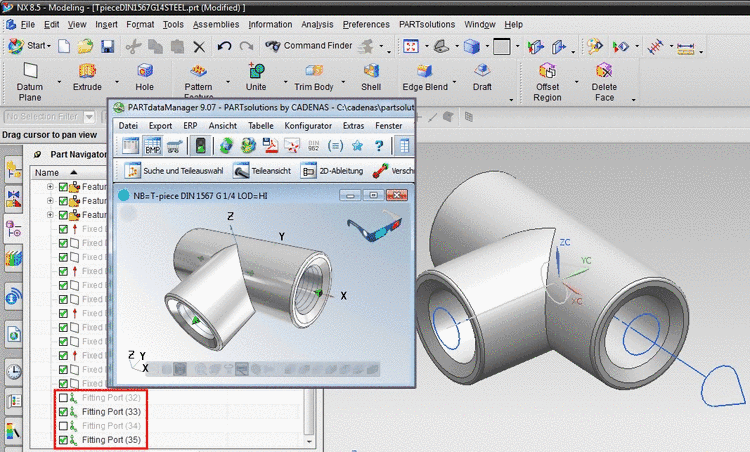The height and width of the screenshot is (452, 750).
Task: Select the Draft tool
Action: 482,77
